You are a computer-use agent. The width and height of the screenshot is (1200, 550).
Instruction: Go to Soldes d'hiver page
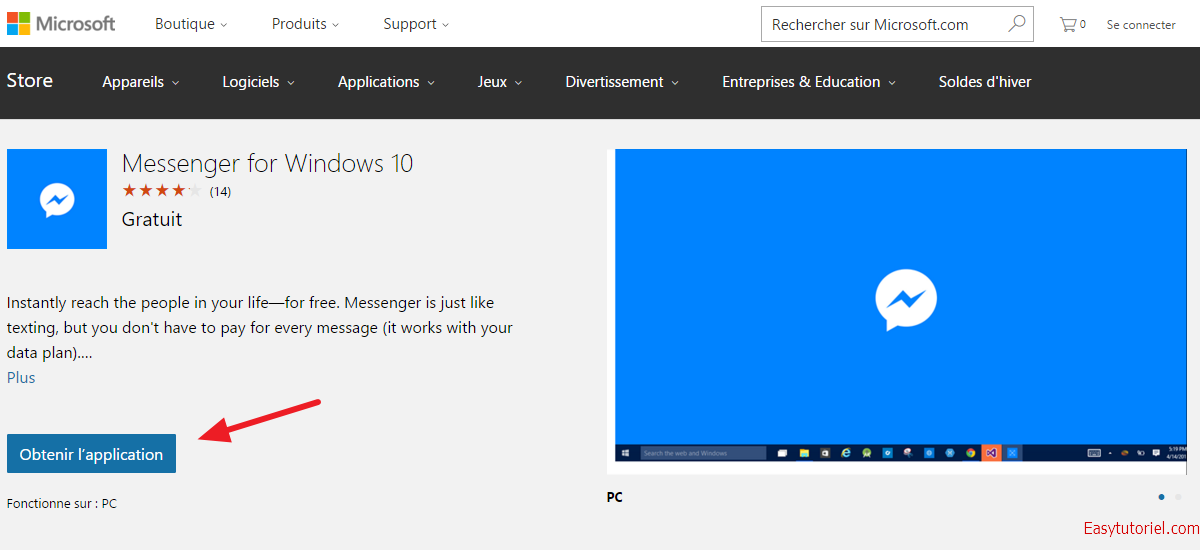(984, 82)
